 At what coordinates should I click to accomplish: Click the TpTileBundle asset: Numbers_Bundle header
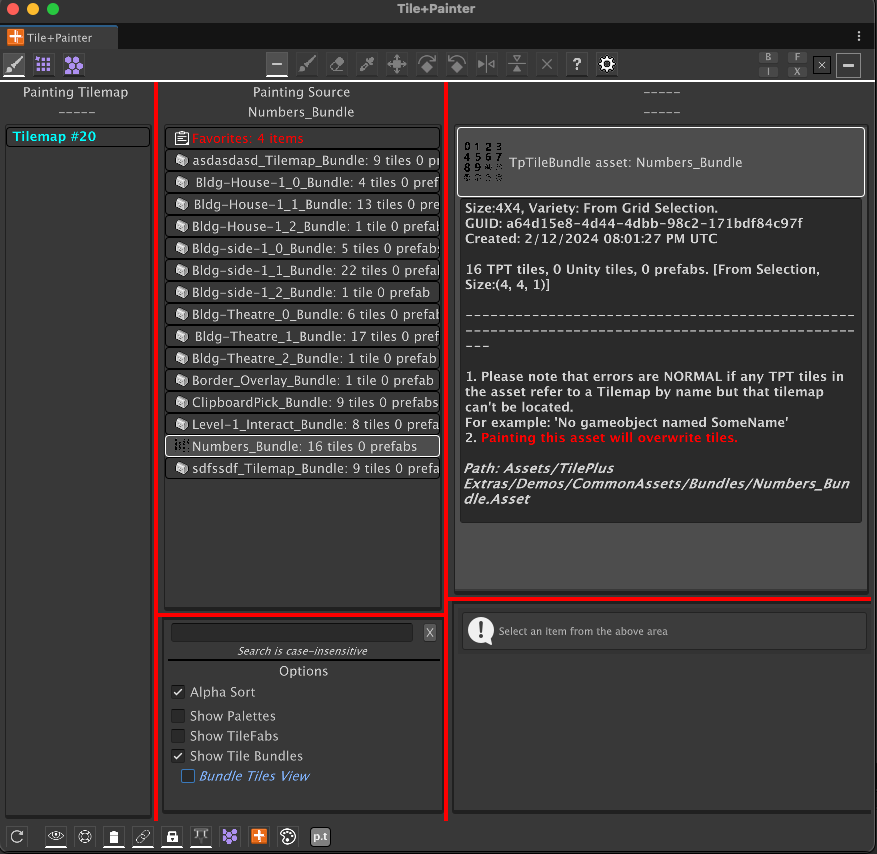[x=661, y=162]
